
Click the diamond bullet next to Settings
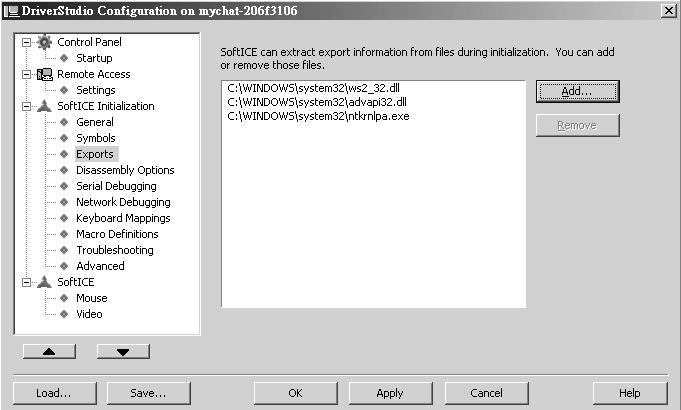(64, 90)
